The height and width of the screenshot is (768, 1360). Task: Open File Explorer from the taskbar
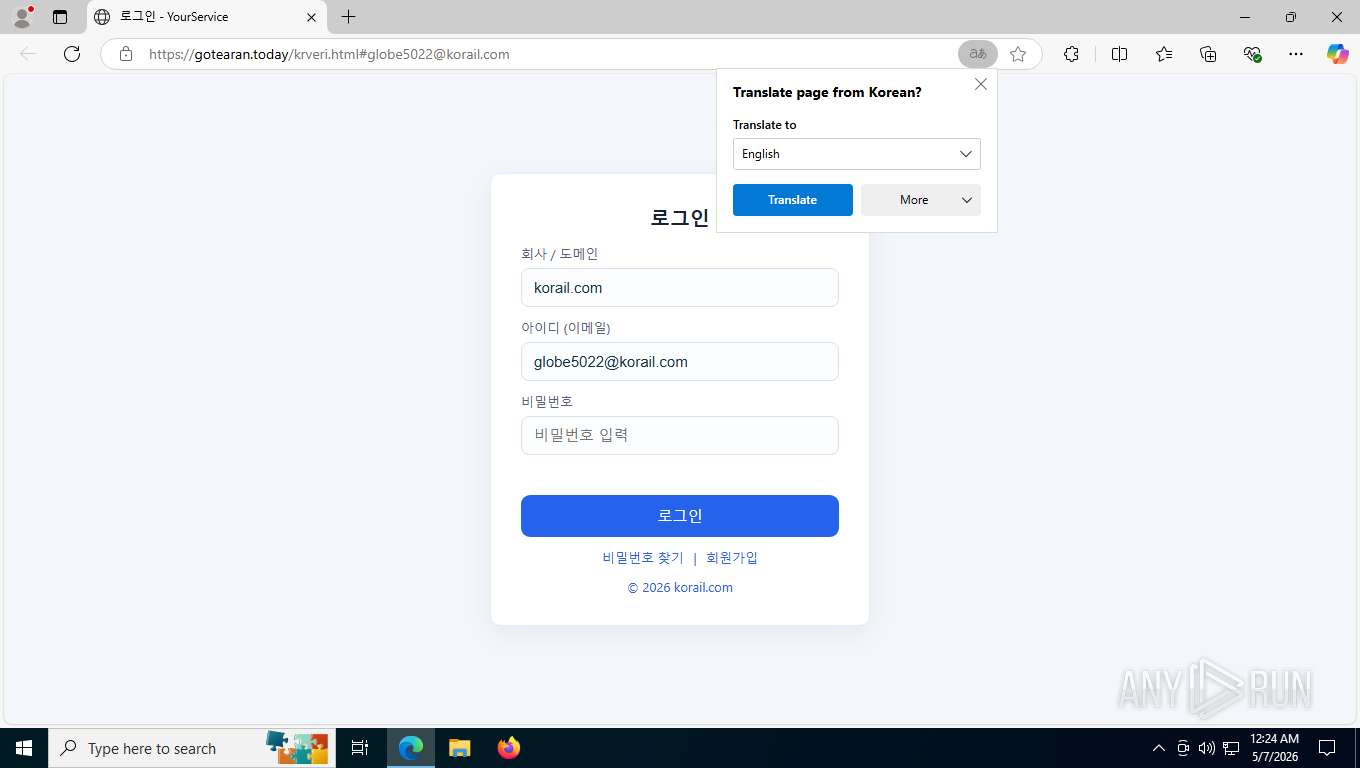pyautogui.click(x=459, y=748)
